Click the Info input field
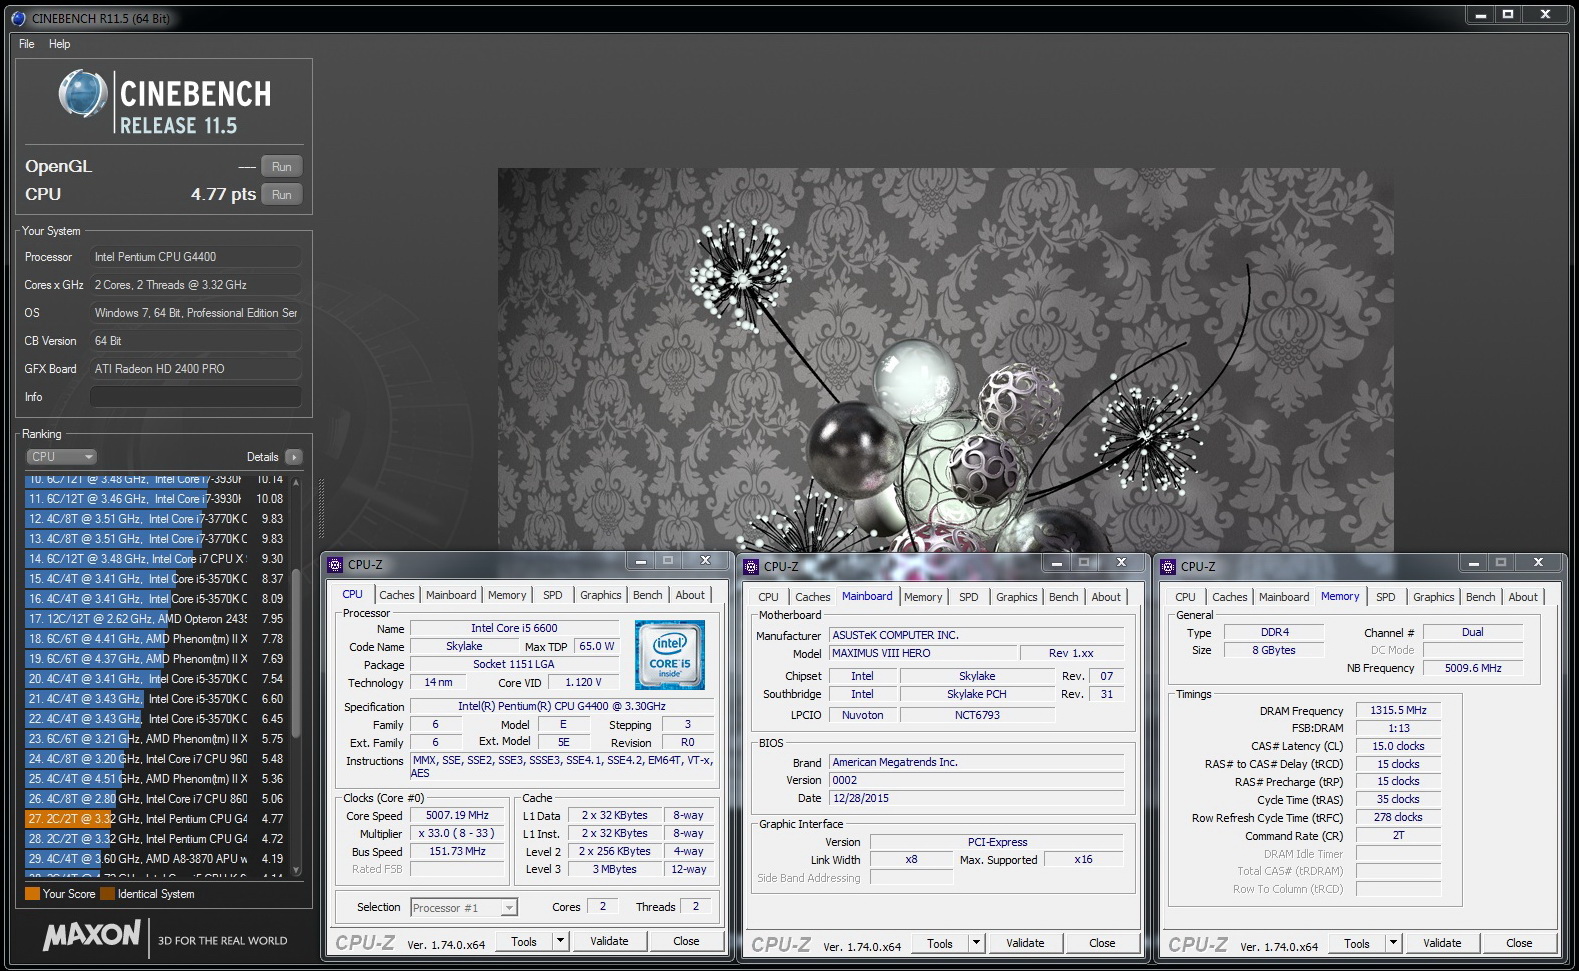Viewport: 1579px width, 971px height. [x=196, y=397]
